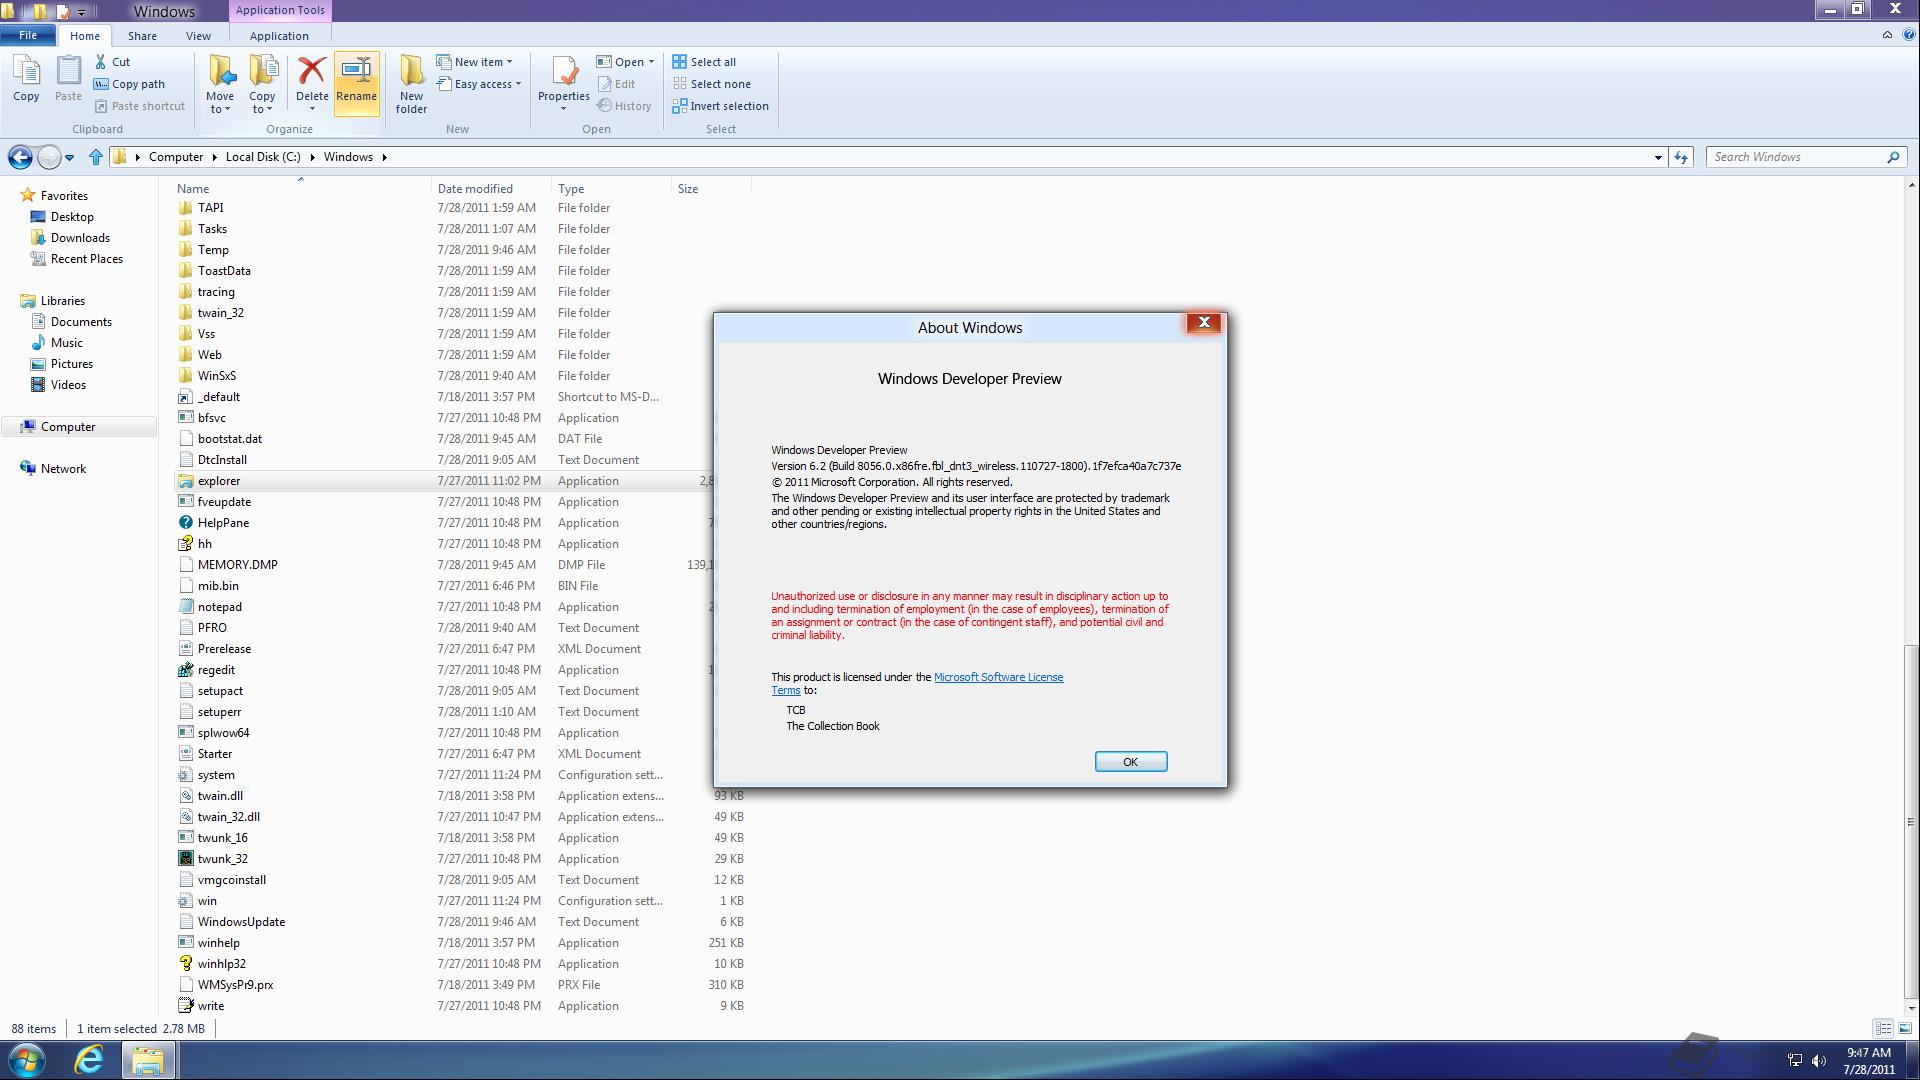This screenshot has width=1920, height=1080.
Task: Open the Share ribbon tab
Action: (x=142, y=36)
